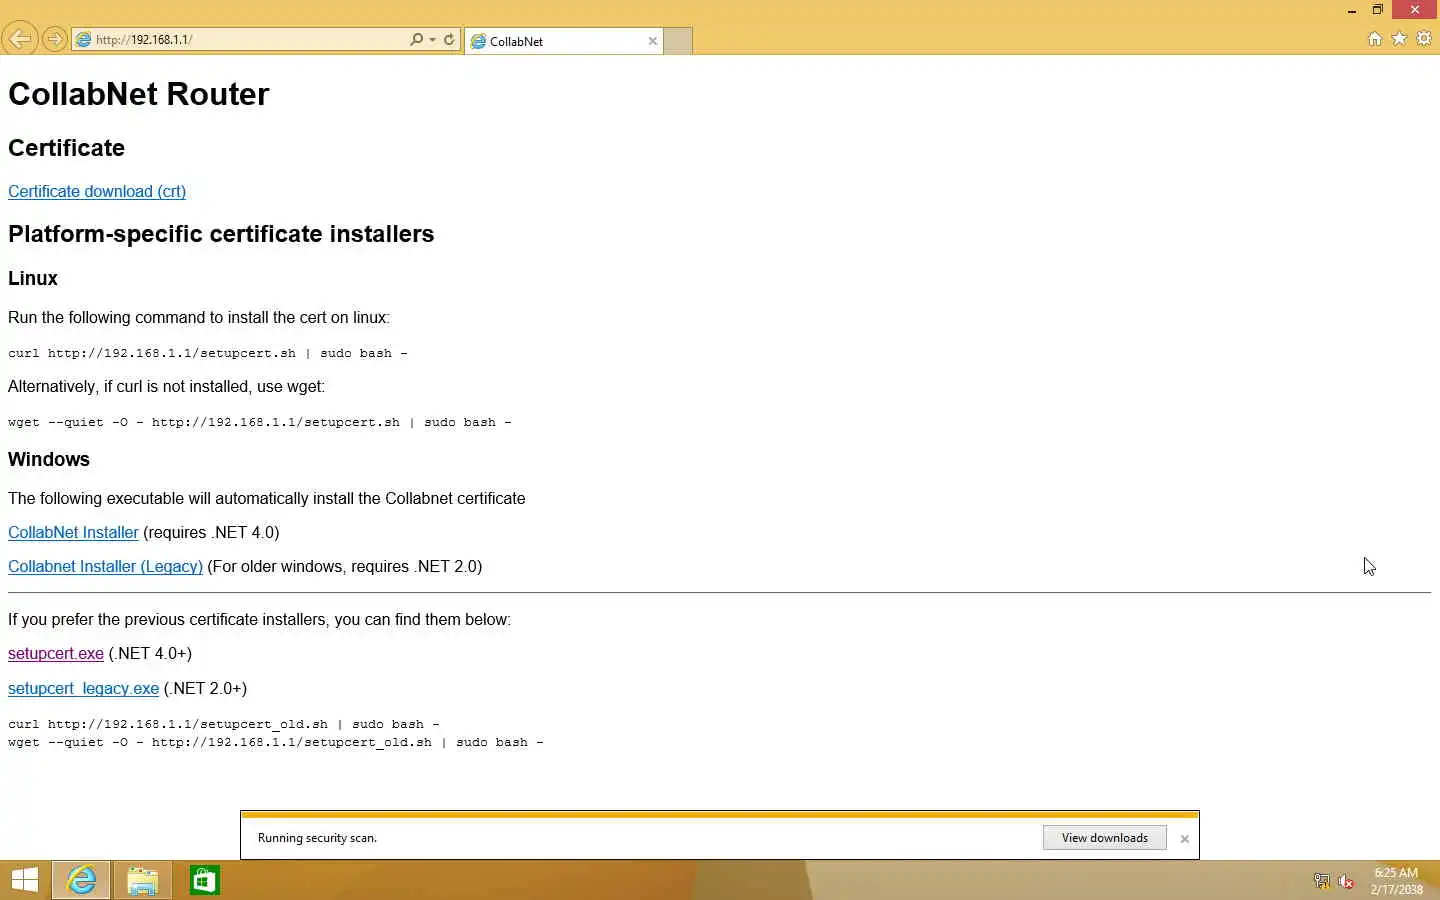
Task: Open the Tools gear menu
Action: tap(1424, 39)
